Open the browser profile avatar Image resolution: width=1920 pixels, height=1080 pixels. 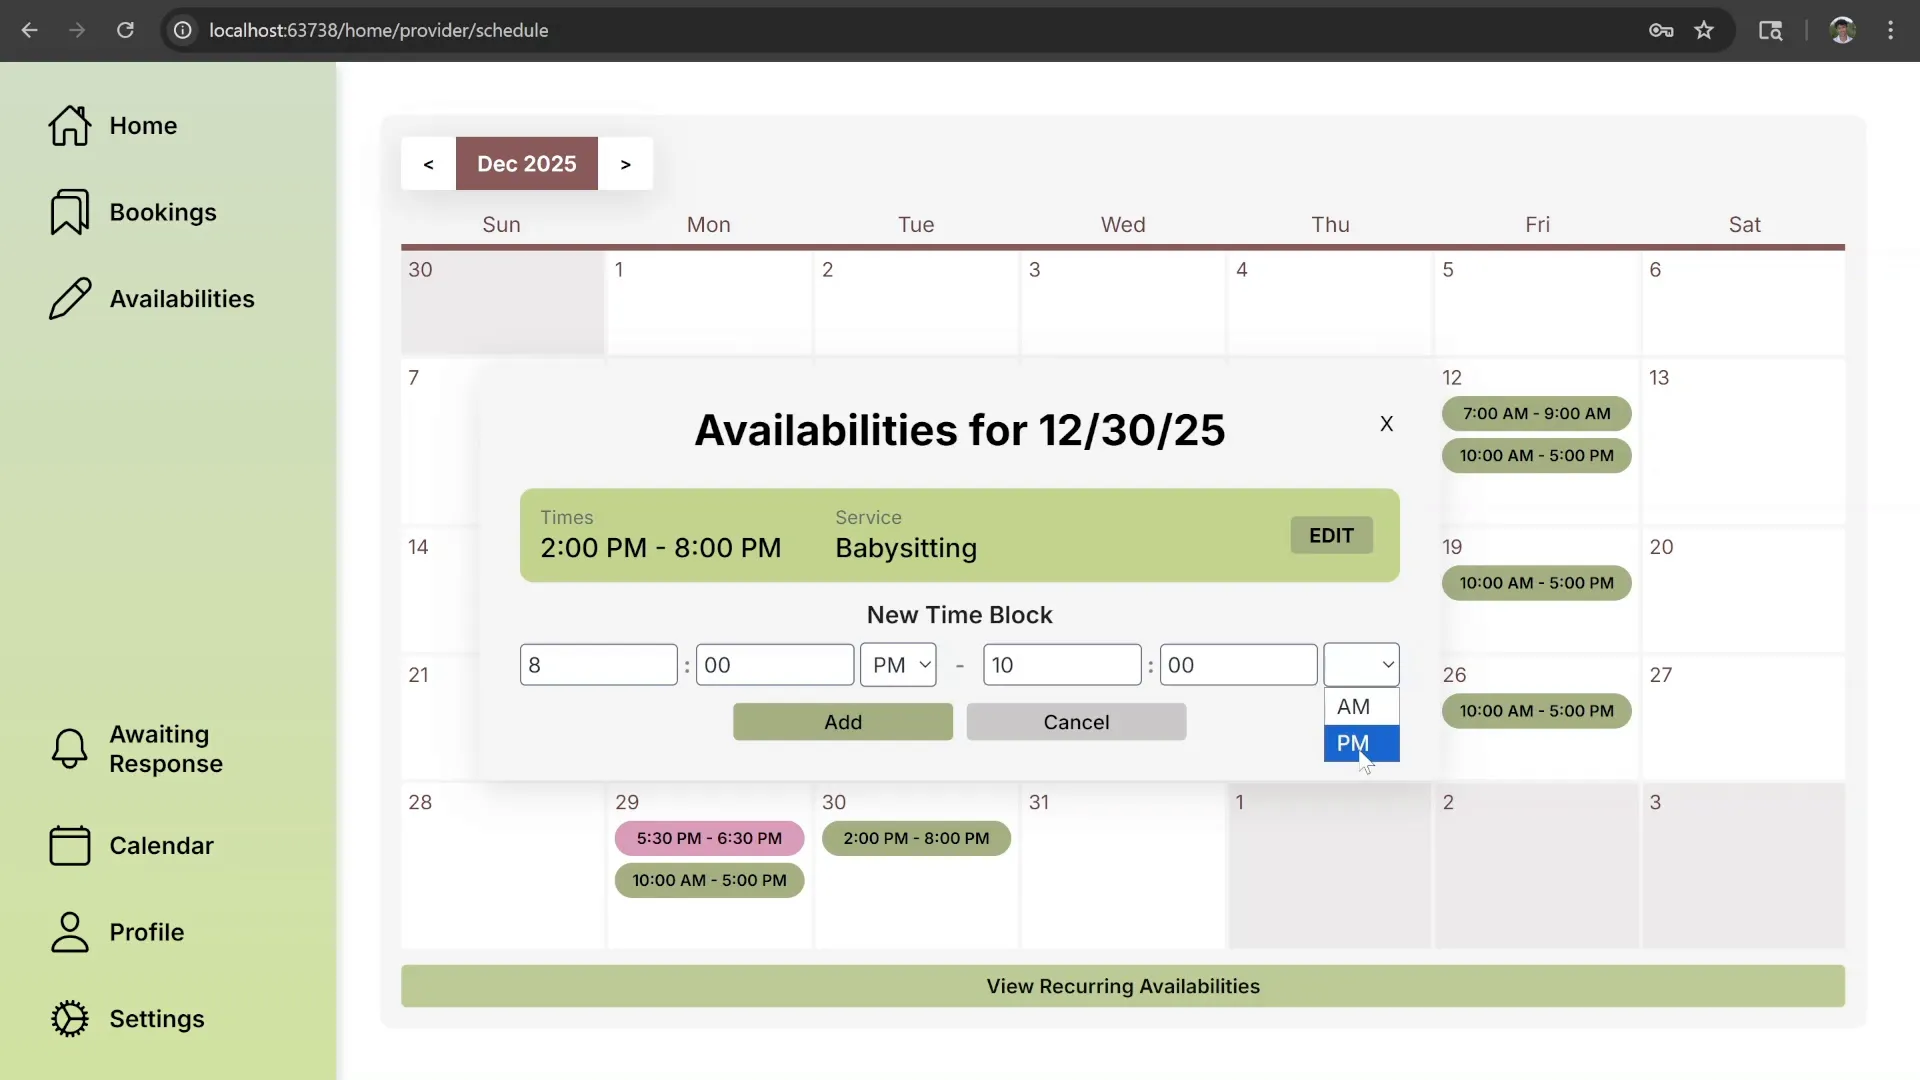click(x=1842, y=30)
